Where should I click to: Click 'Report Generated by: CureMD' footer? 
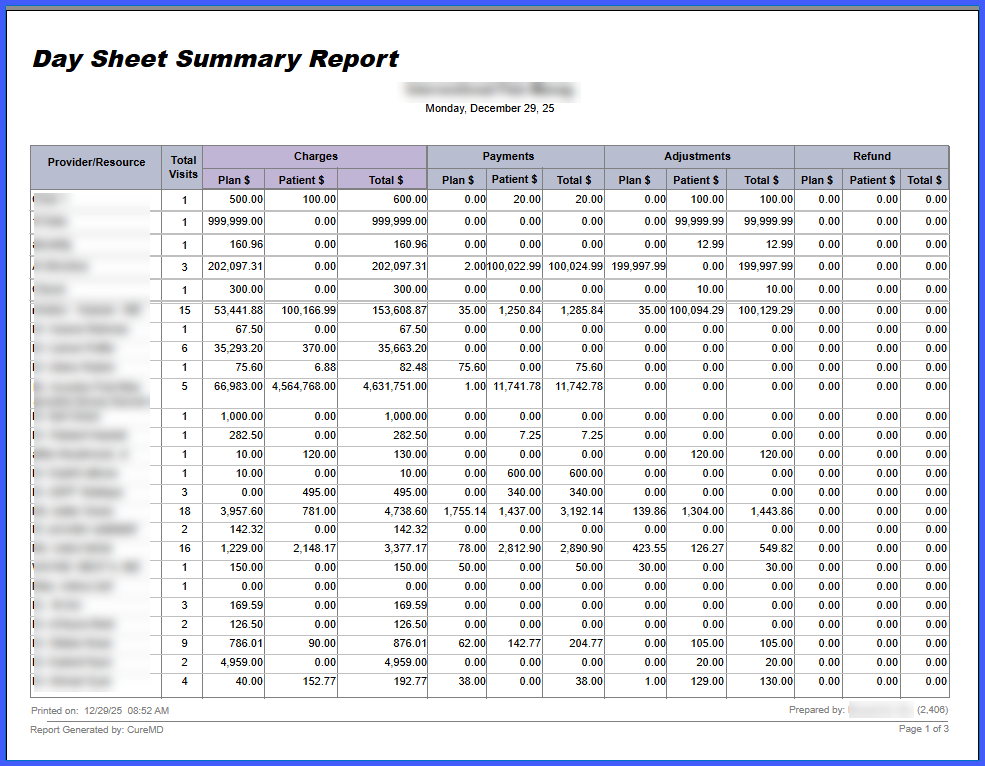pos(97,730)
